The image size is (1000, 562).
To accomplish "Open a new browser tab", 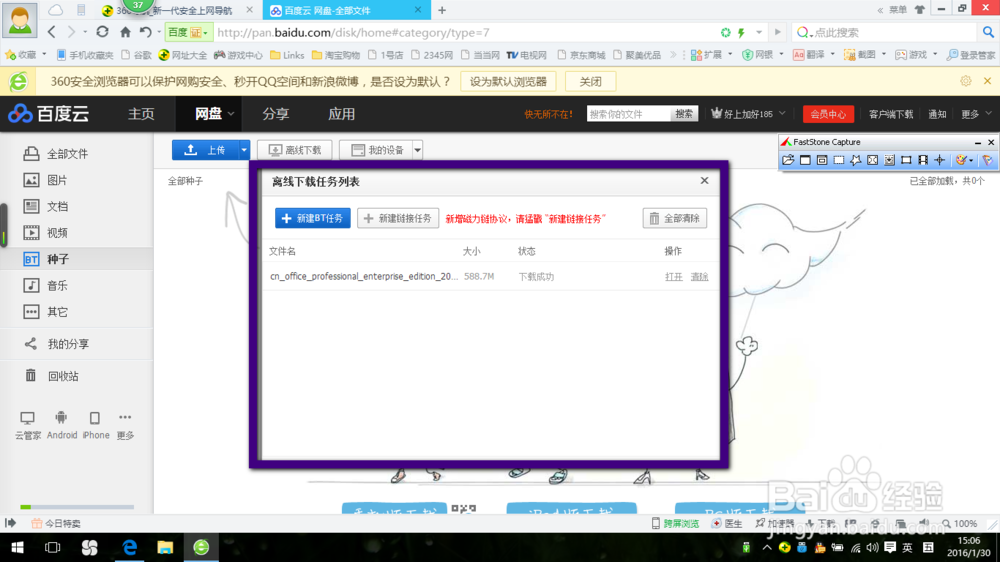I will (x=442, y=10).
